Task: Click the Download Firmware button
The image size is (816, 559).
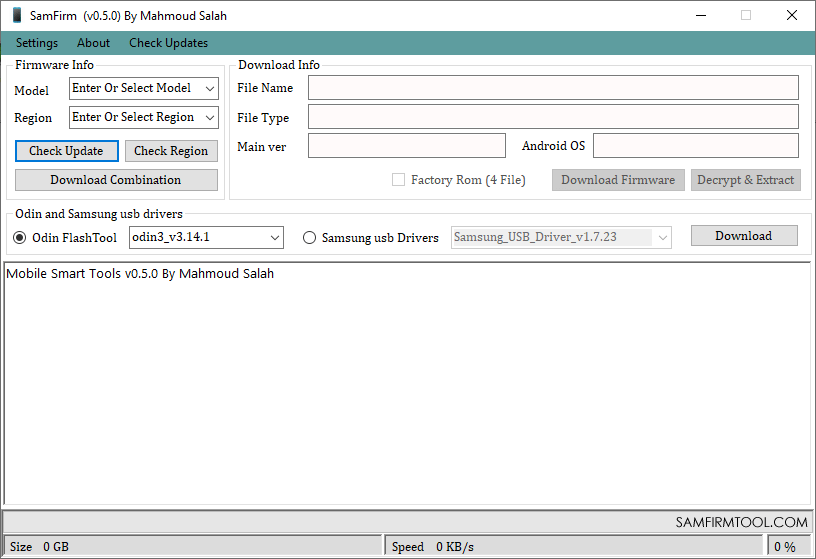Action: pyautogui.click(x=618, y=180)
